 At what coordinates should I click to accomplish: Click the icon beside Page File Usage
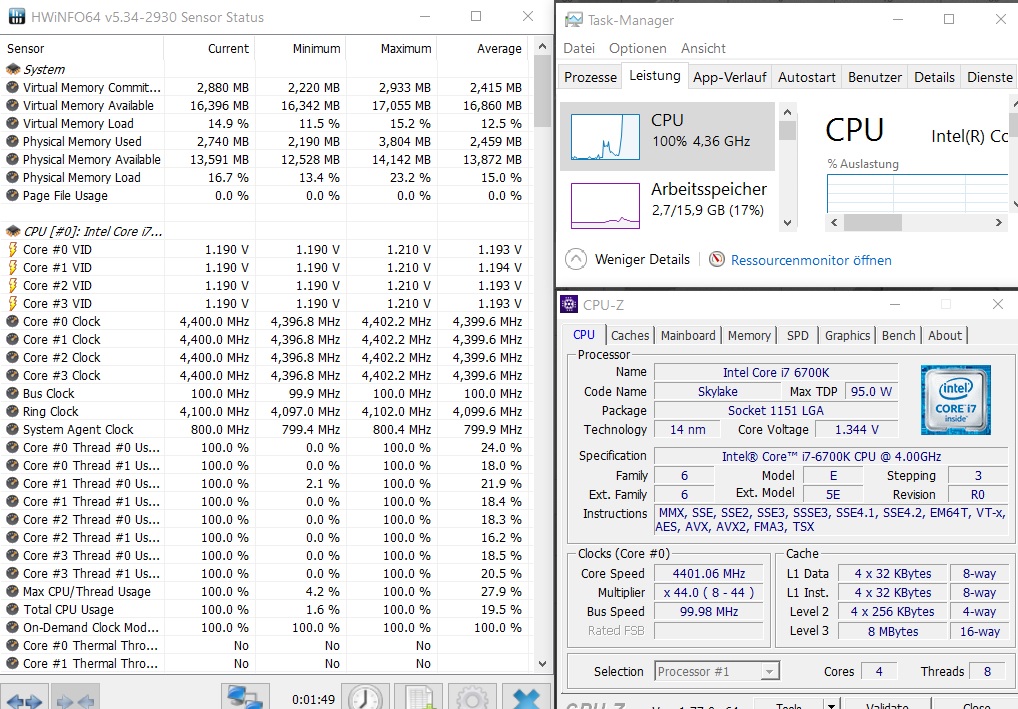(x=12, y=195)
